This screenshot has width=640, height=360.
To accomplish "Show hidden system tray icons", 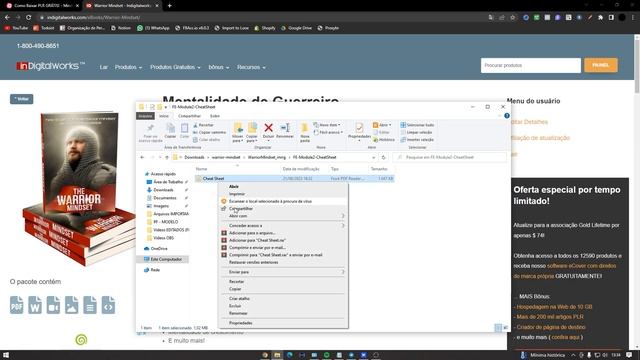I will coord(573,355).
